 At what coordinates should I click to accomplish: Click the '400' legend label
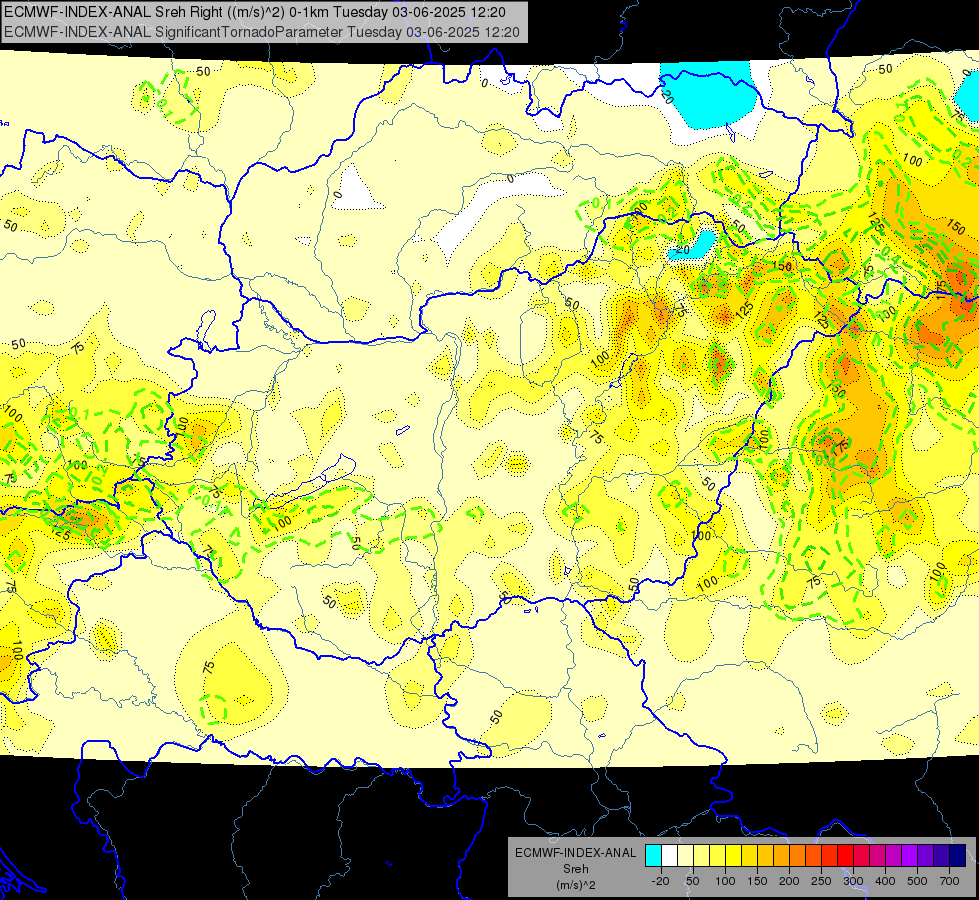pos(885,881)
